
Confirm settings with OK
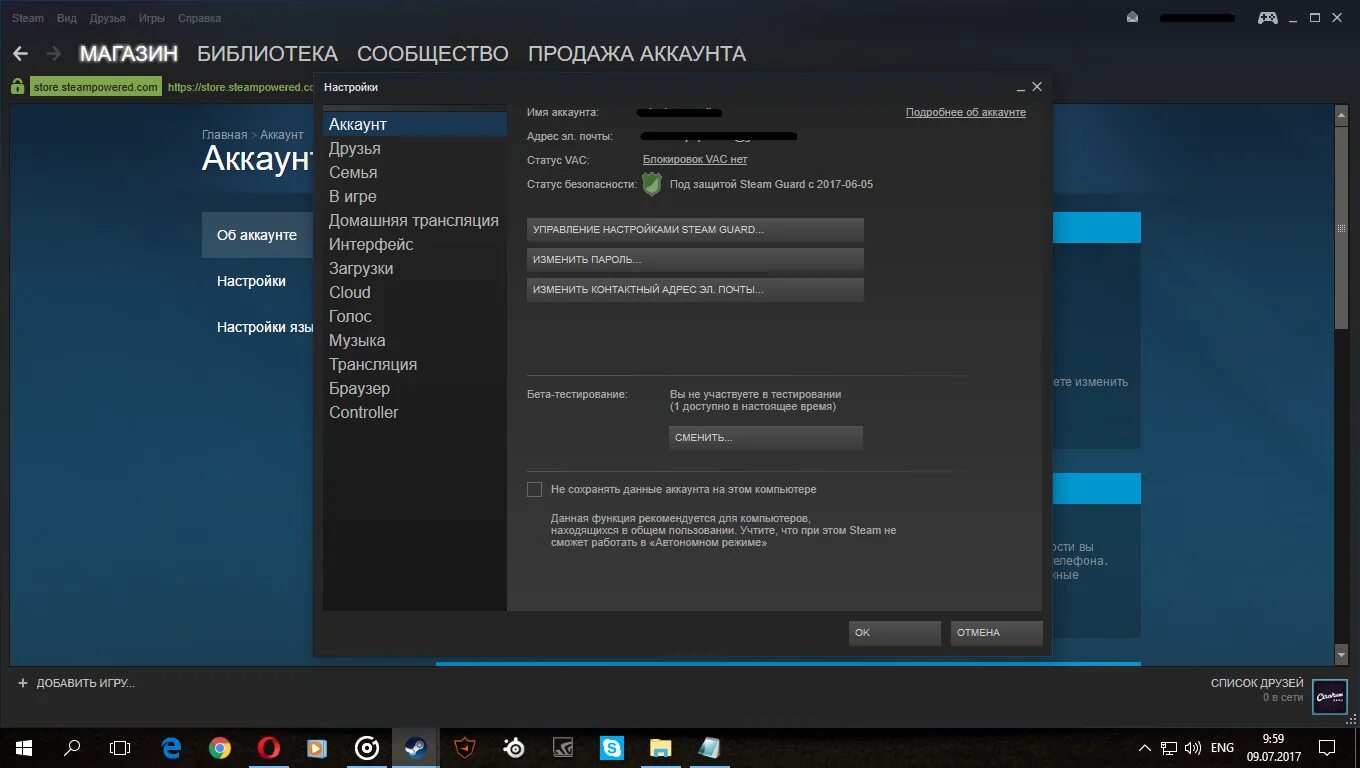(895, 633)
